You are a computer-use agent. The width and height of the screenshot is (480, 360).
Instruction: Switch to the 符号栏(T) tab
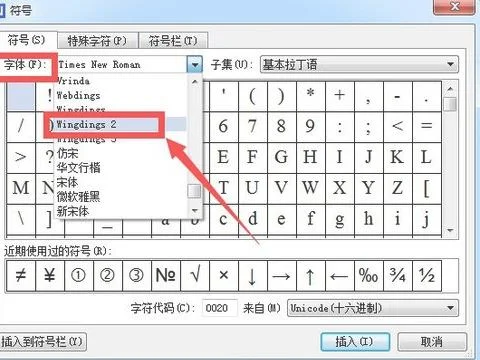(173, 41)
